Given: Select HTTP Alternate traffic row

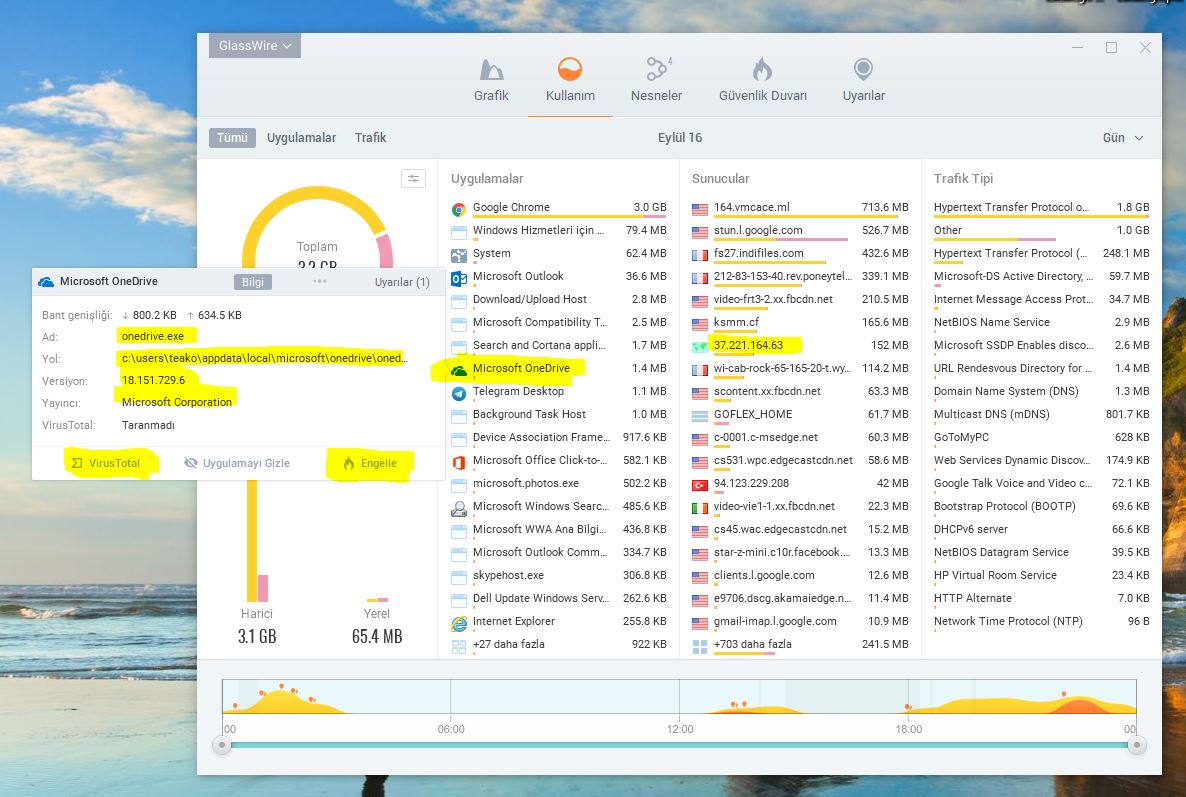Looking at the screenshot, I should [x=1042, y=598].
